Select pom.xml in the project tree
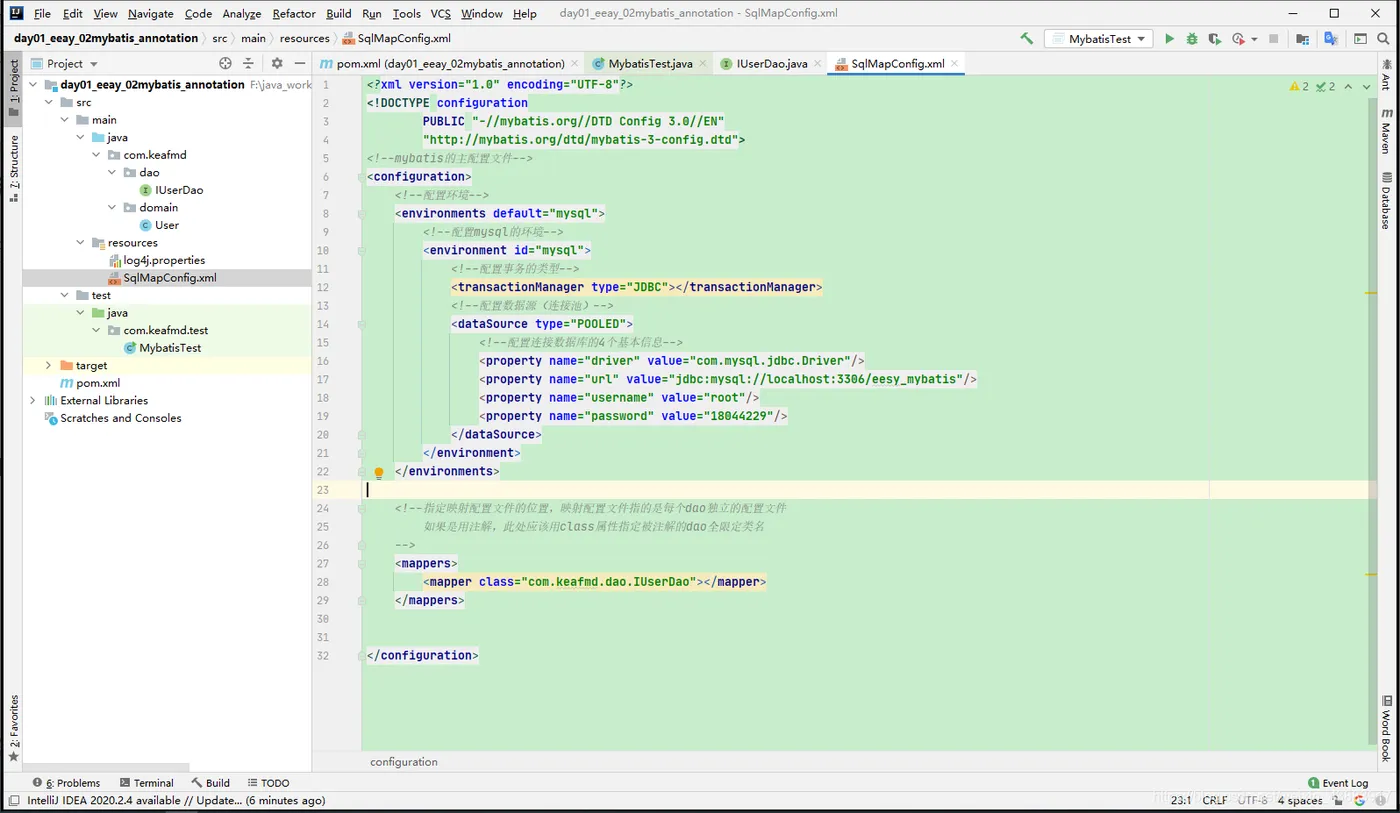Image resolution: width=1400 pixels, height=813 pixels. [x=98, y=383]
